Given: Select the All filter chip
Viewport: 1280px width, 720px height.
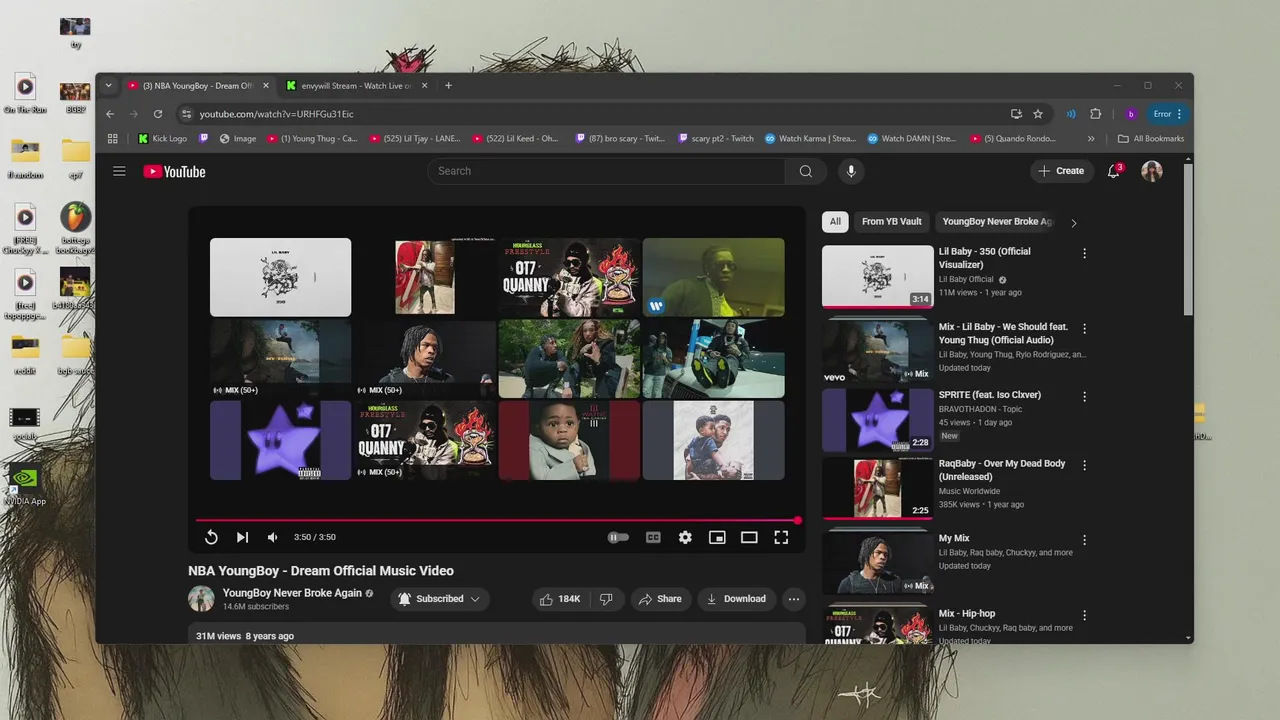Looking at the screenshot, I should (835, 222).
